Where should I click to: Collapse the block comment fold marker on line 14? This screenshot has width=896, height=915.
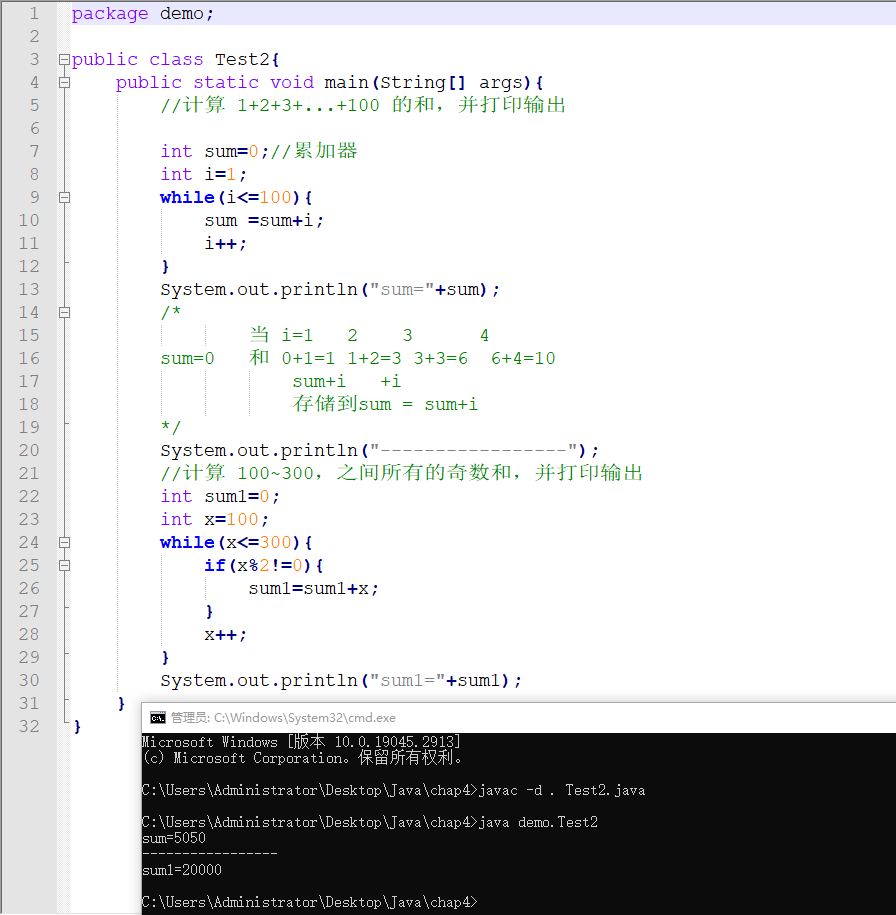coord(64,313)
